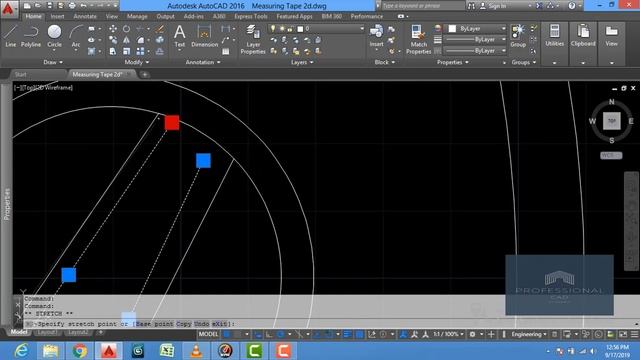Open the Annotate ribbon tab
This screenshot has height=360, width=640.
click(x=85, y=16)
